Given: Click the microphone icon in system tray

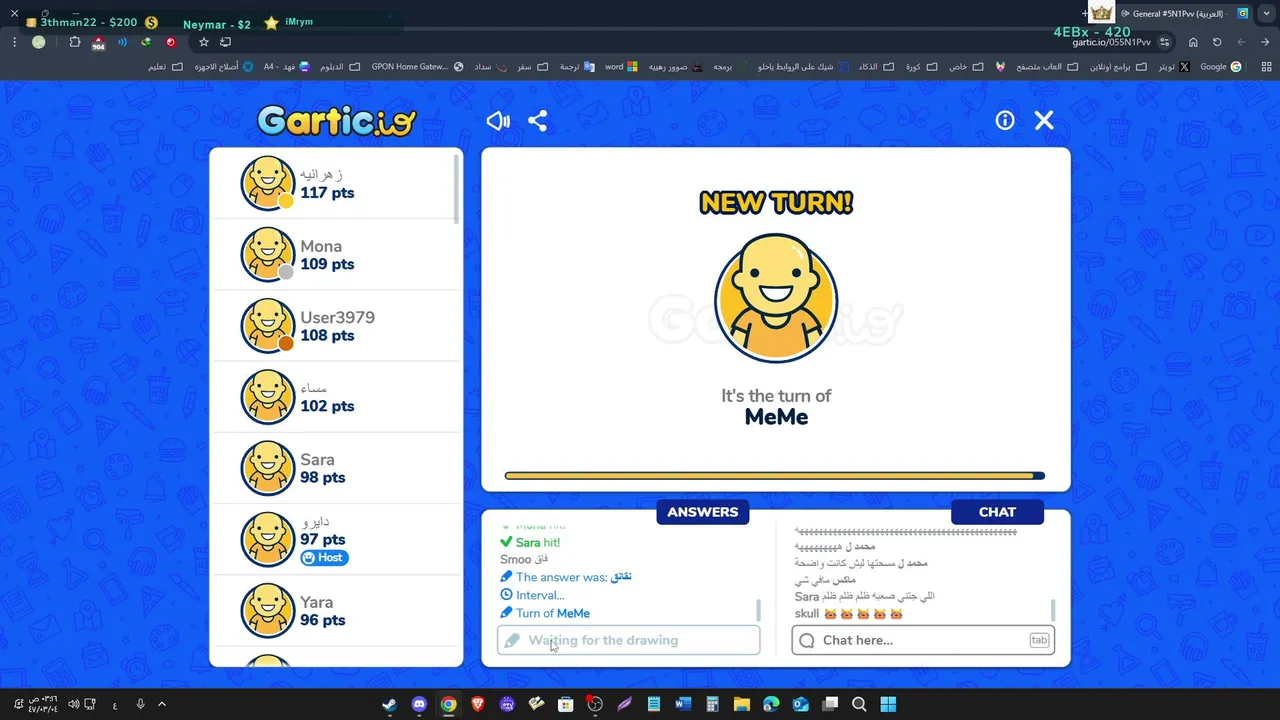Looking at the screenshot, I should 140,704.
